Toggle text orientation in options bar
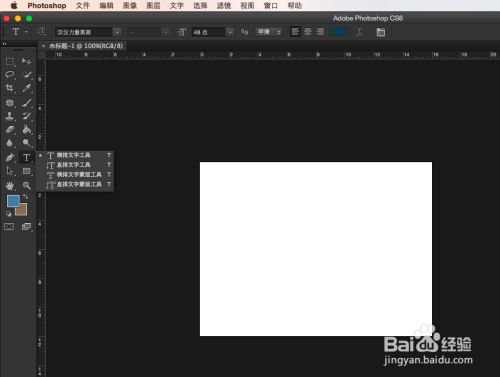500x377 pixels. [x=41, y=32]
